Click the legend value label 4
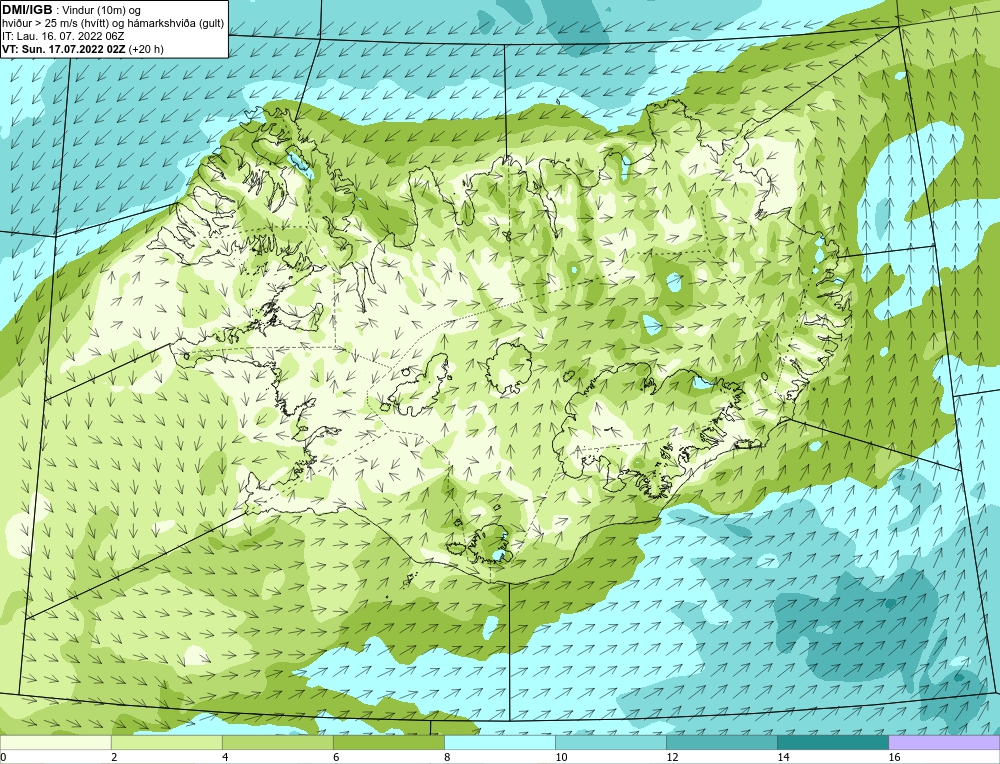 point(224,757)
